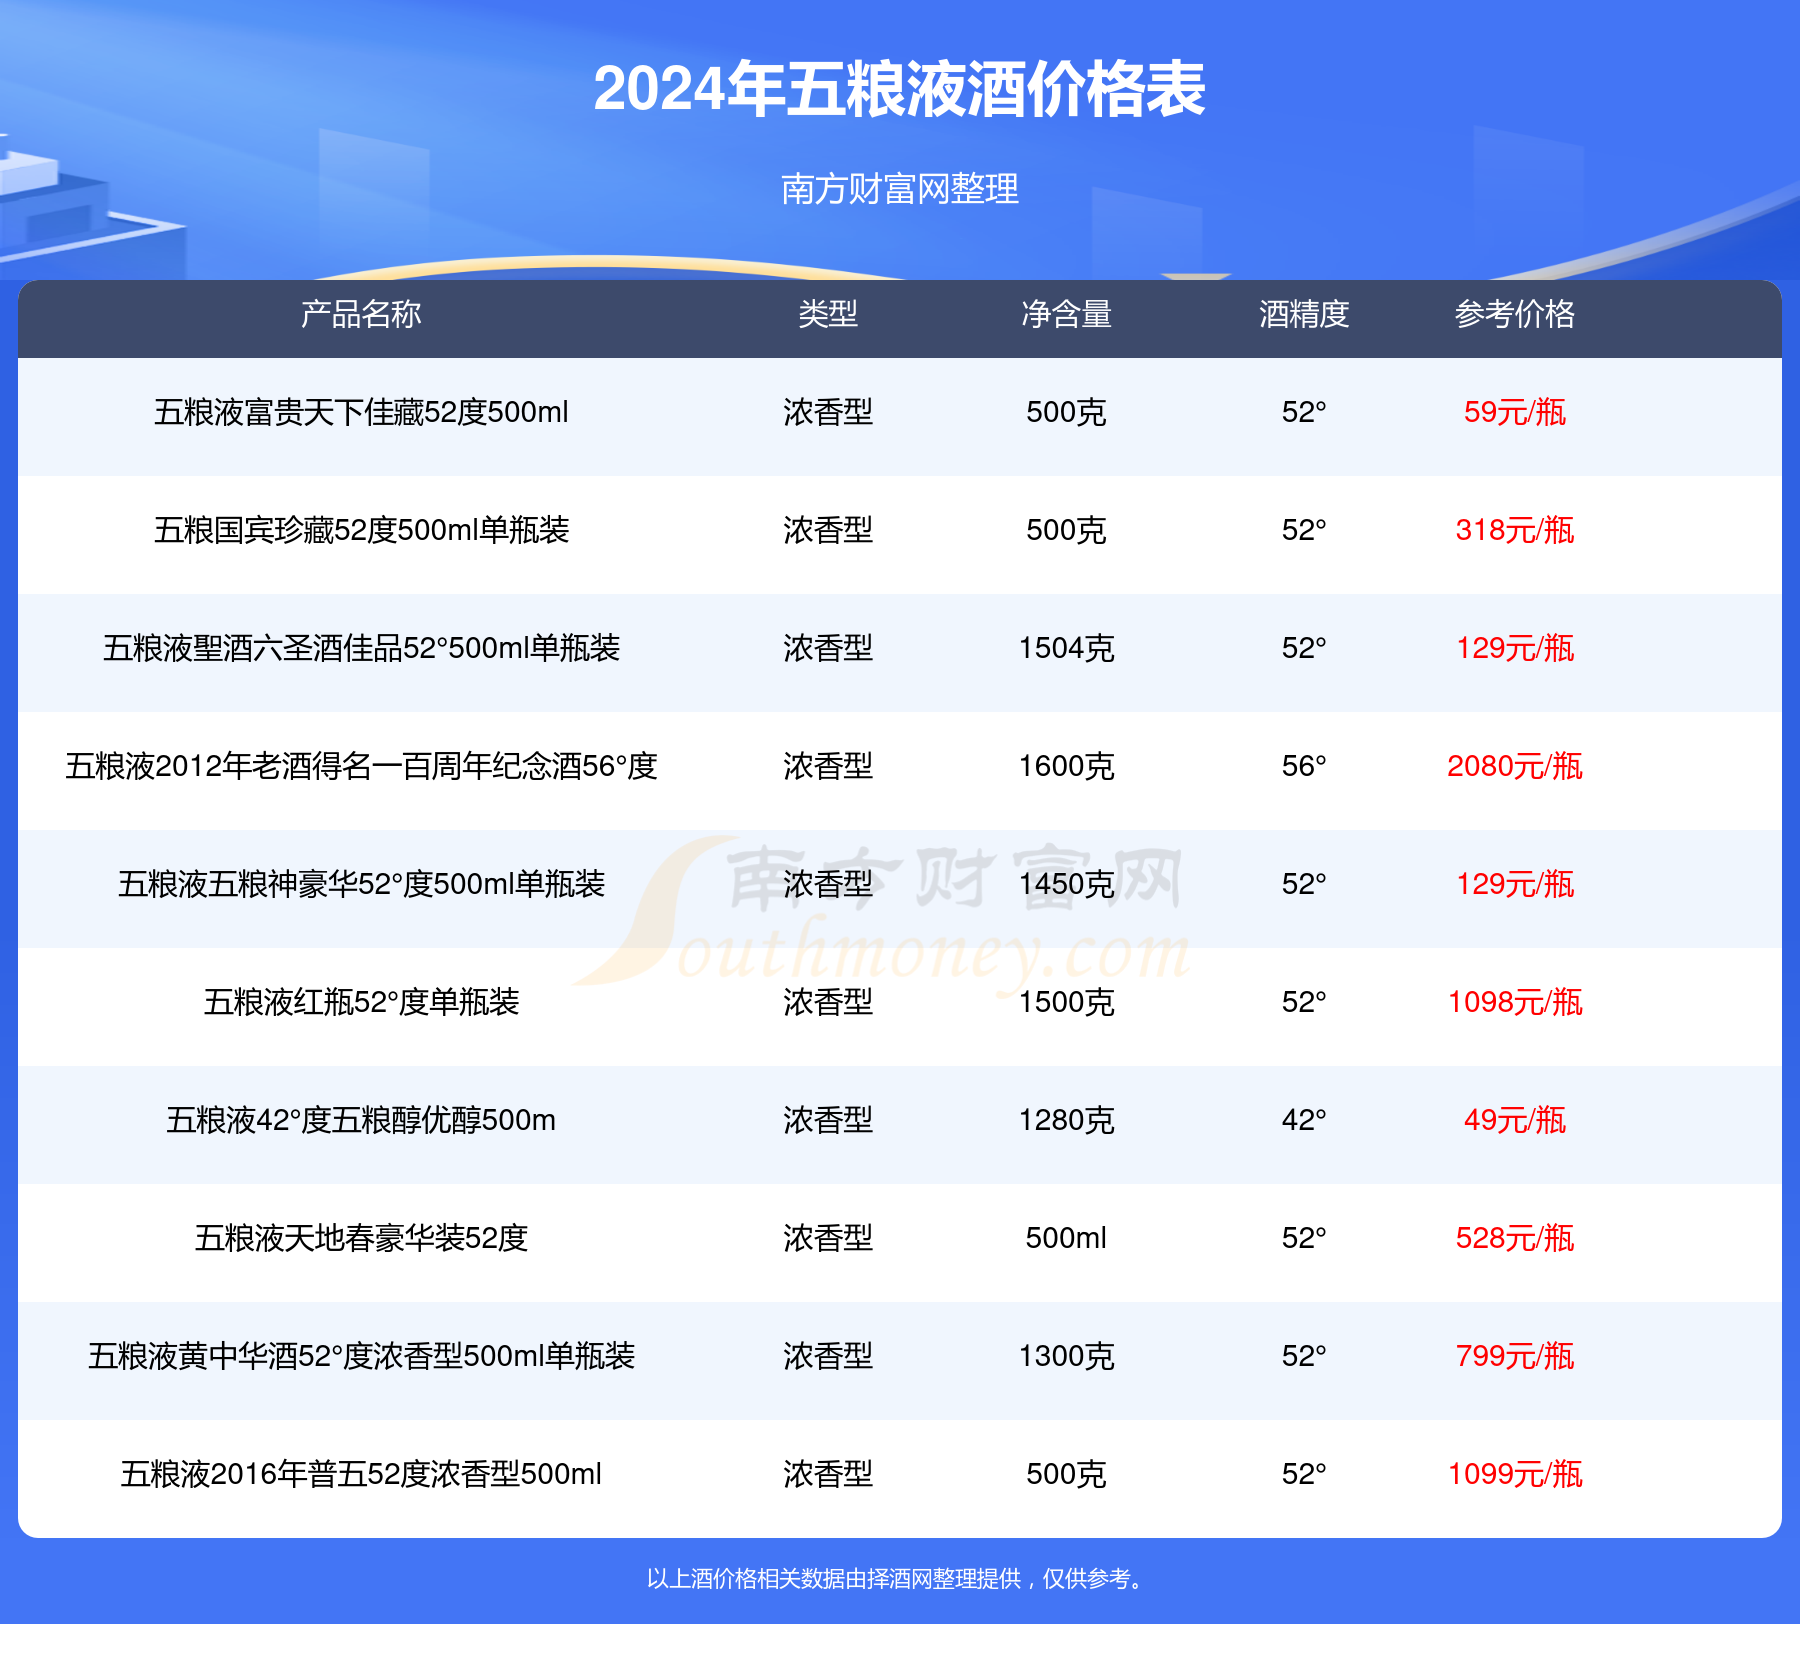Click 浓香型 type cell in 2016年普五 row
Screen dimensions: 1800x1670
[x=828, y=1474]
